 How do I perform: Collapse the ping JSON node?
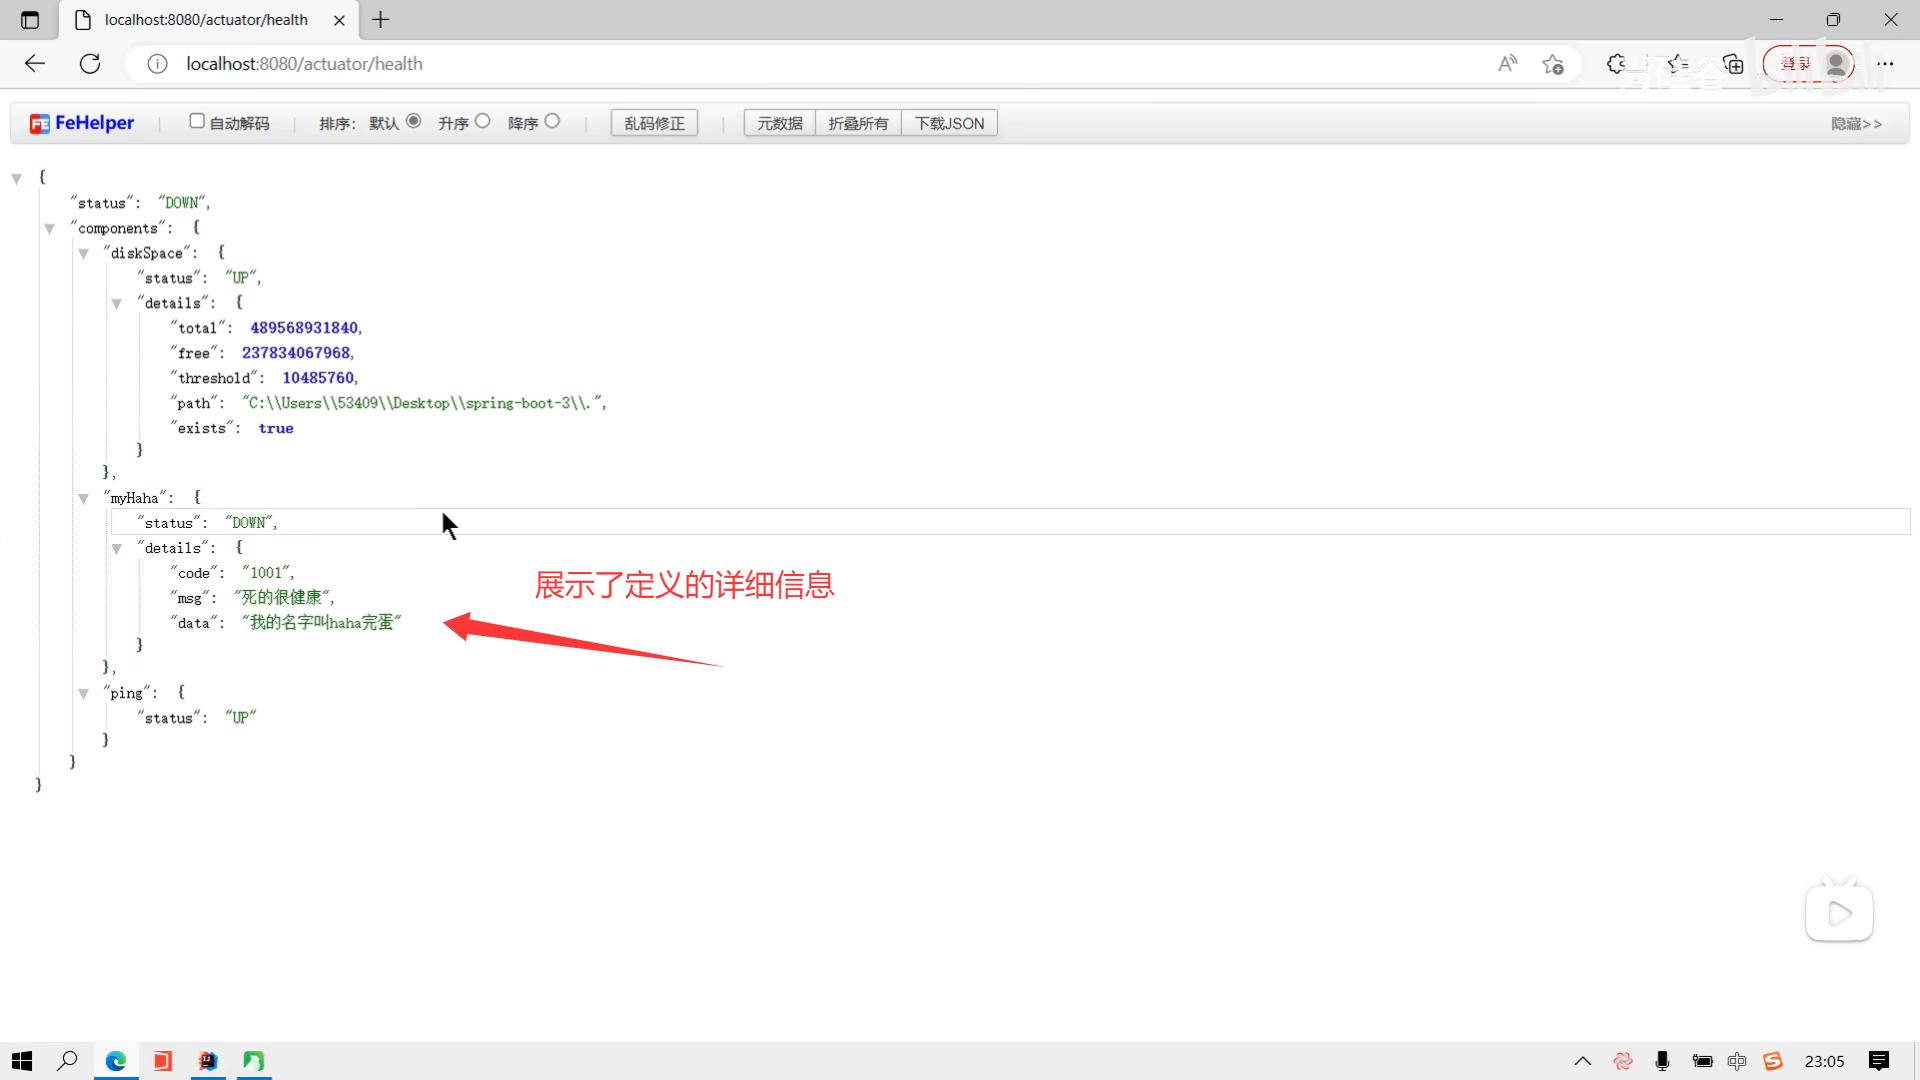[84, 694]
